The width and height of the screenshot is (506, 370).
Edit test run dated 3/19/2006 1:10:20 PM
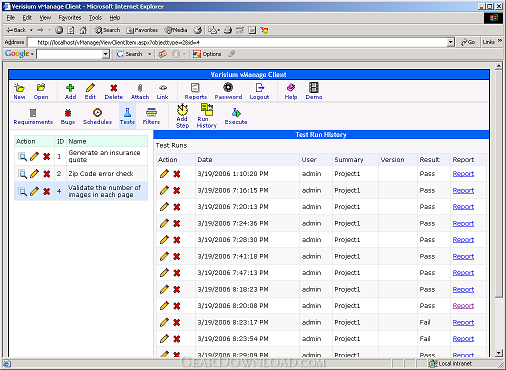(164, 174)
